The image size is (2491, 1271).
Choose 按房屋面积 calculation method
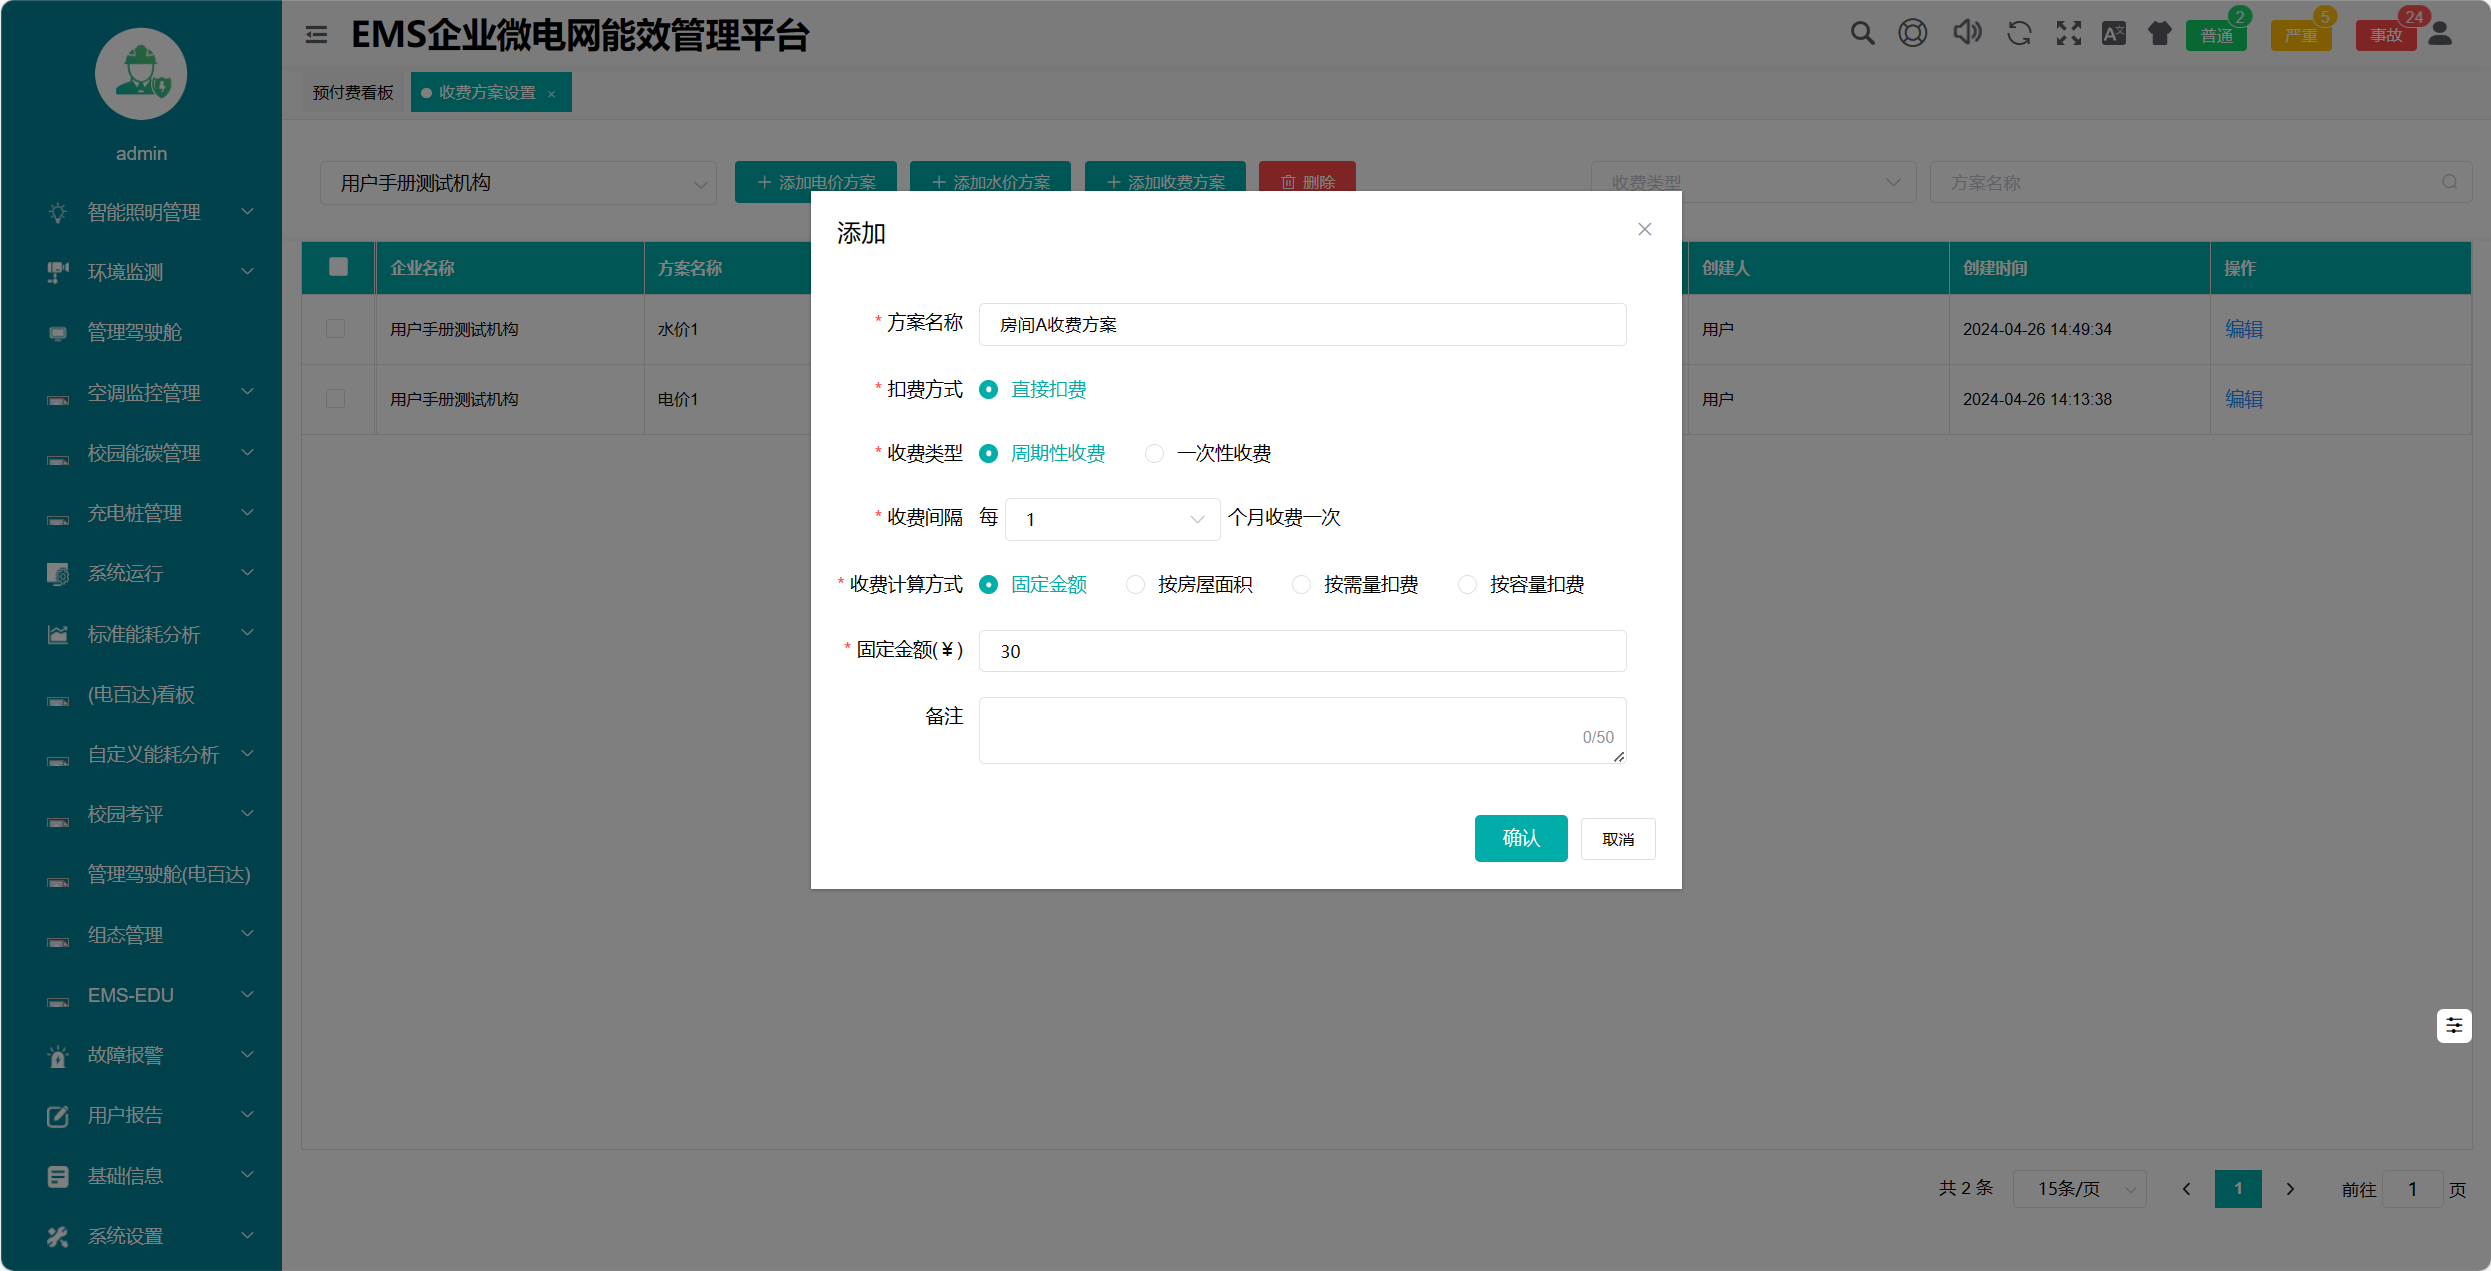tap(1136, 584)
